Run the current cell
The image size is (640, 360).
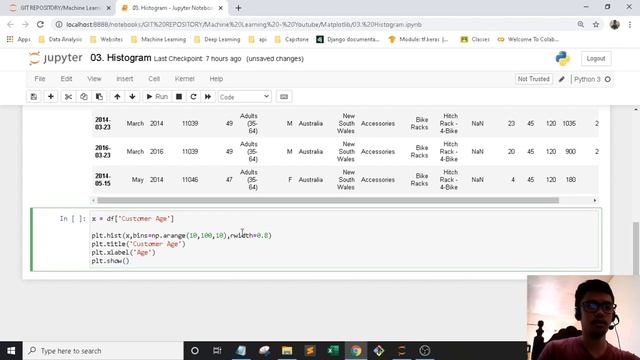click(157, 97)
